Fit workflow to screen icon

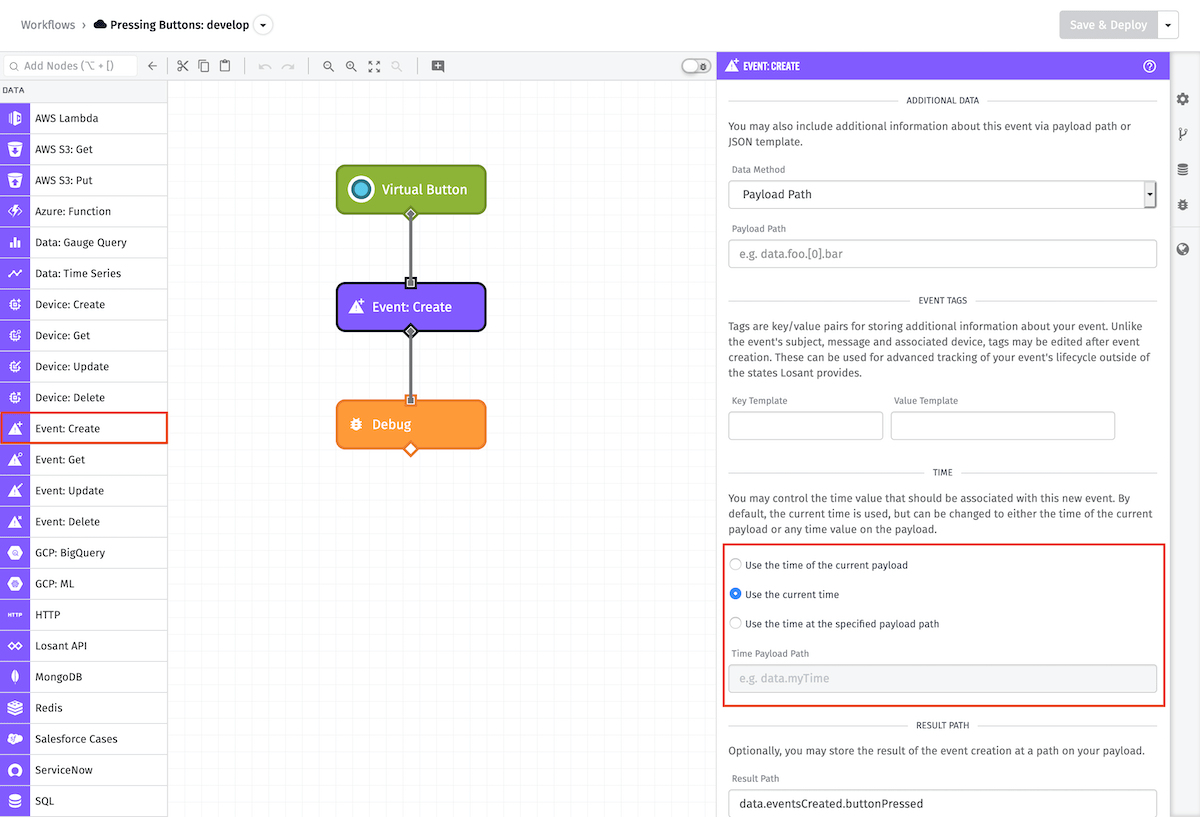(x=374, y=66)
